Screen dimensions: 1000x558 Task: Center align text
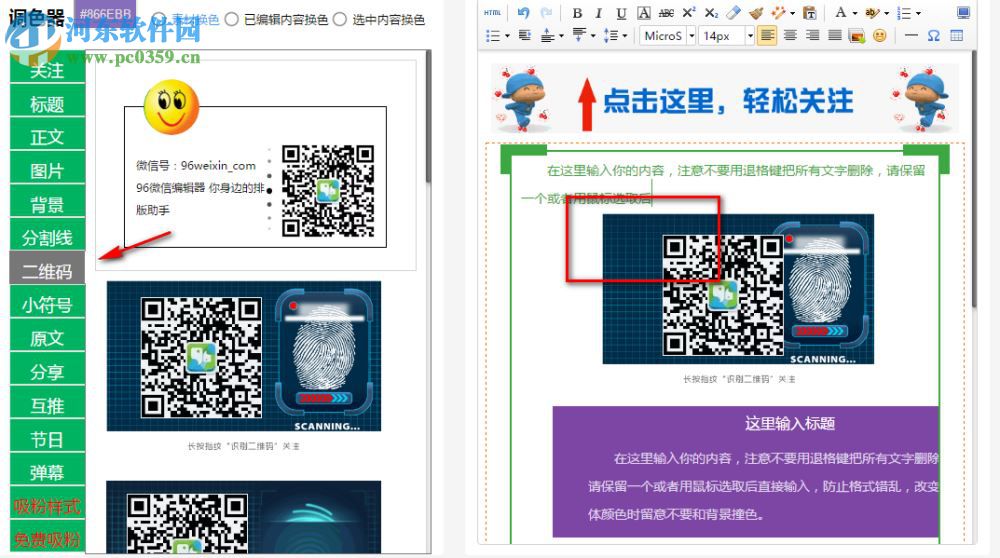coord(790,36)
